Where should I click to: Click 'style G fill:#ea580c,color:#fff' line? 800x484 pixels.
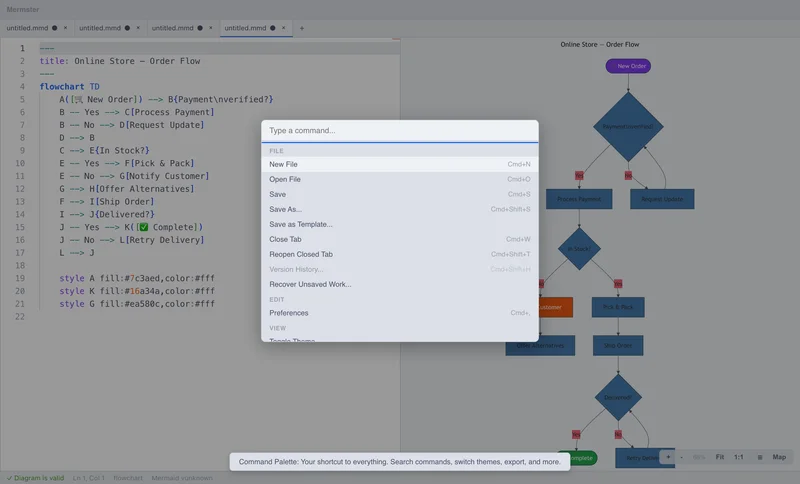[137, 303]
